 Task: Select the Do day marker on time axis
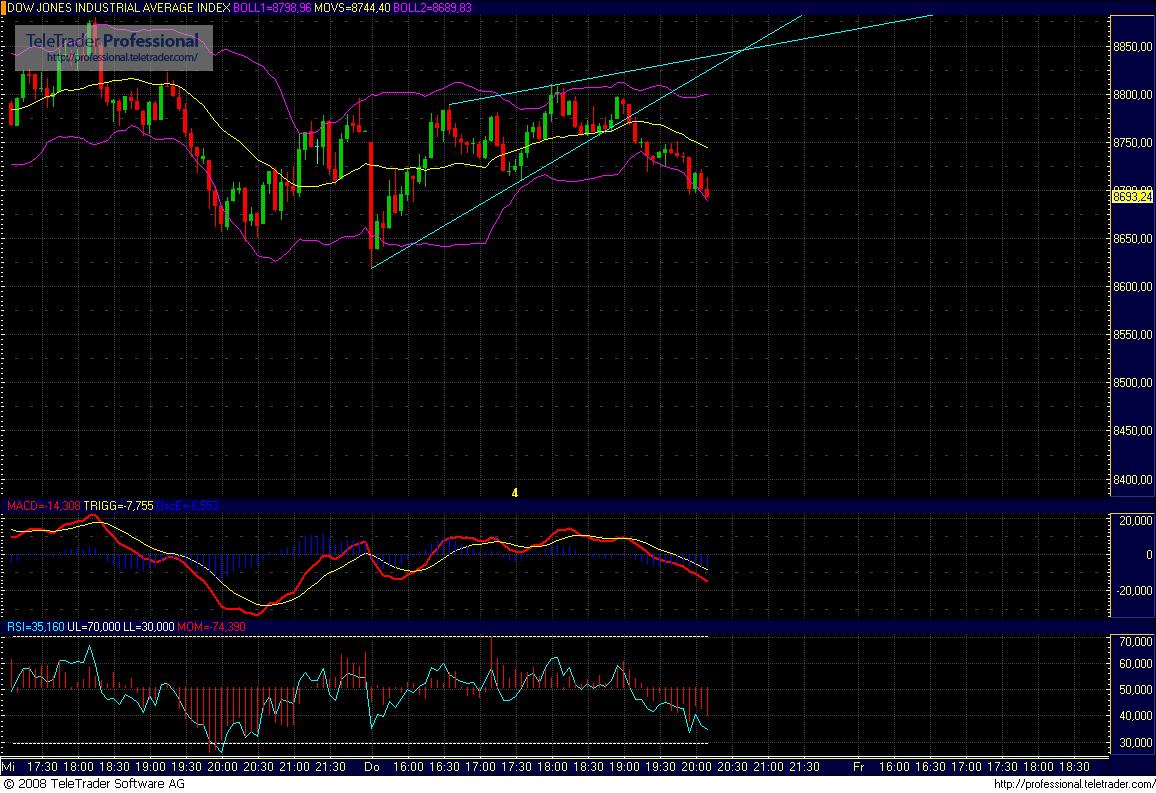[x=372, y=766]
